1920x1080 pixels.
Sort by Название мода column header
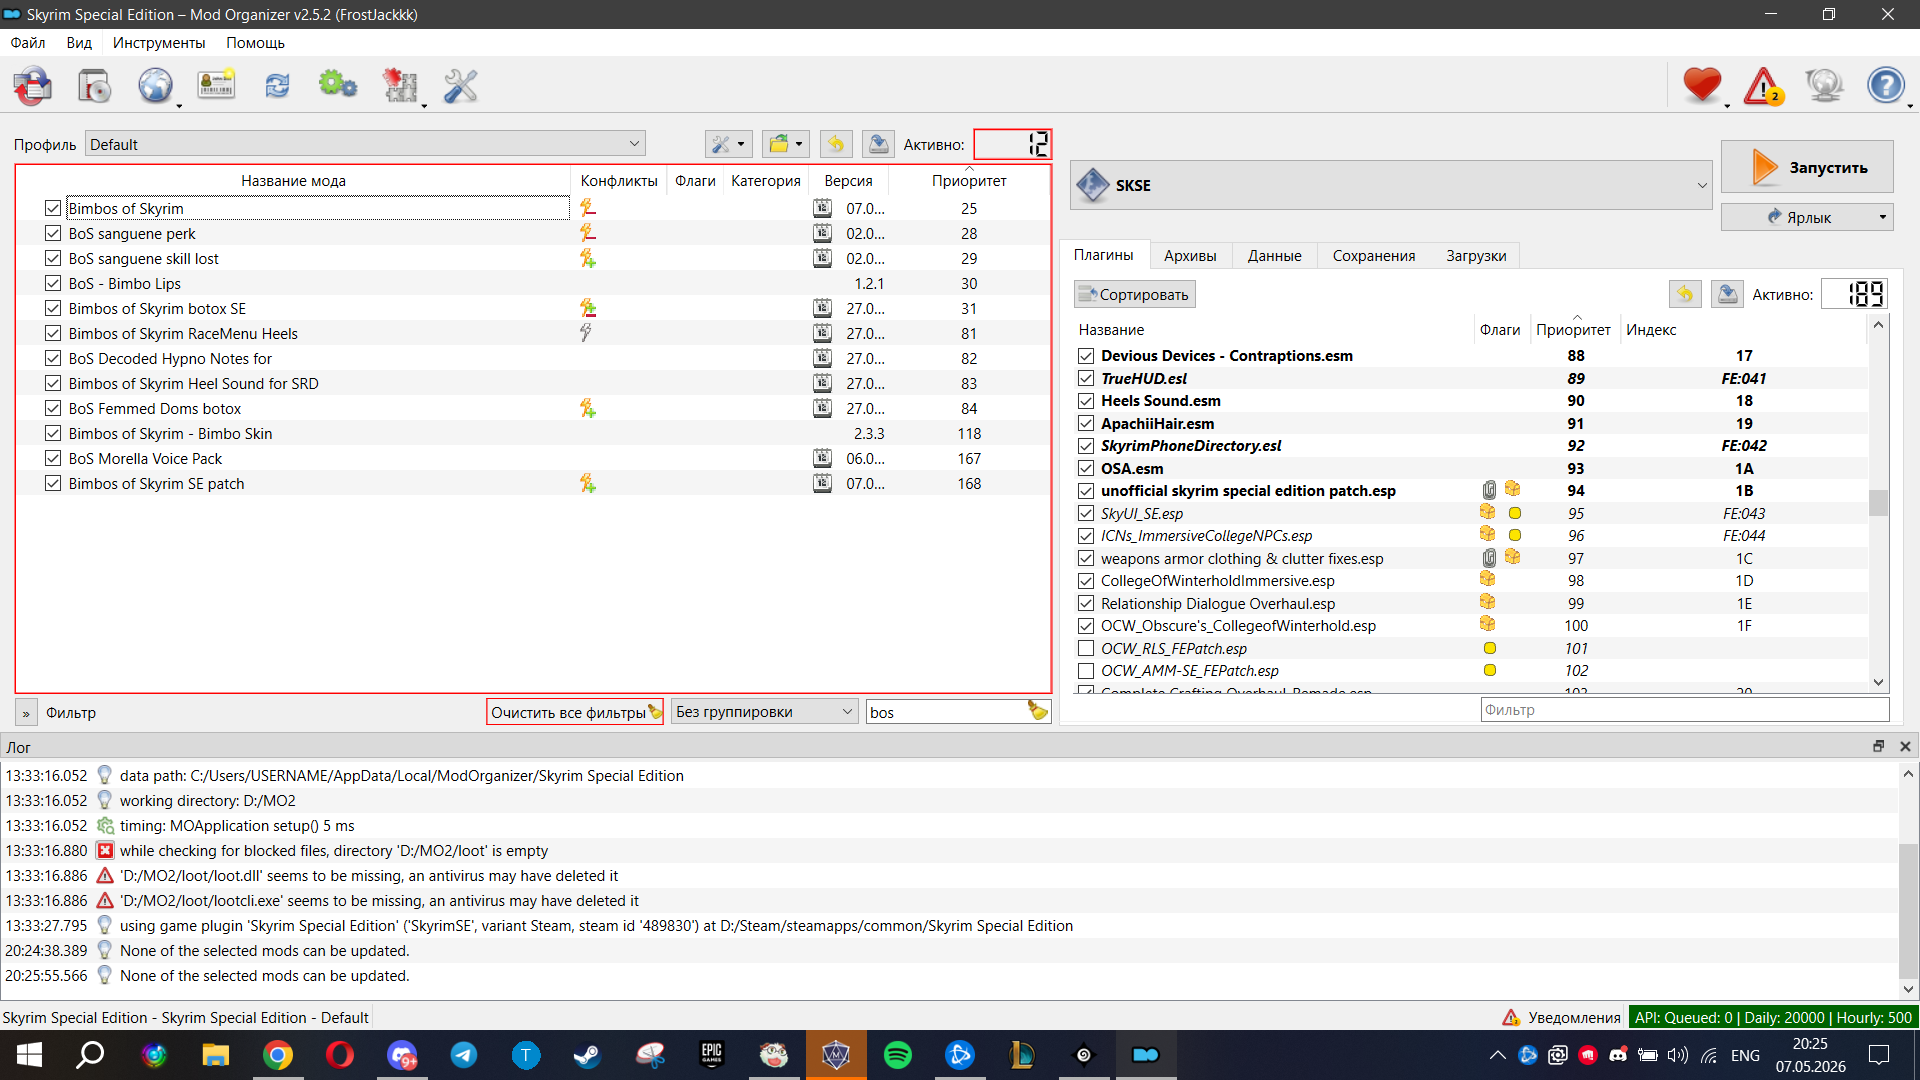point(293,180)
